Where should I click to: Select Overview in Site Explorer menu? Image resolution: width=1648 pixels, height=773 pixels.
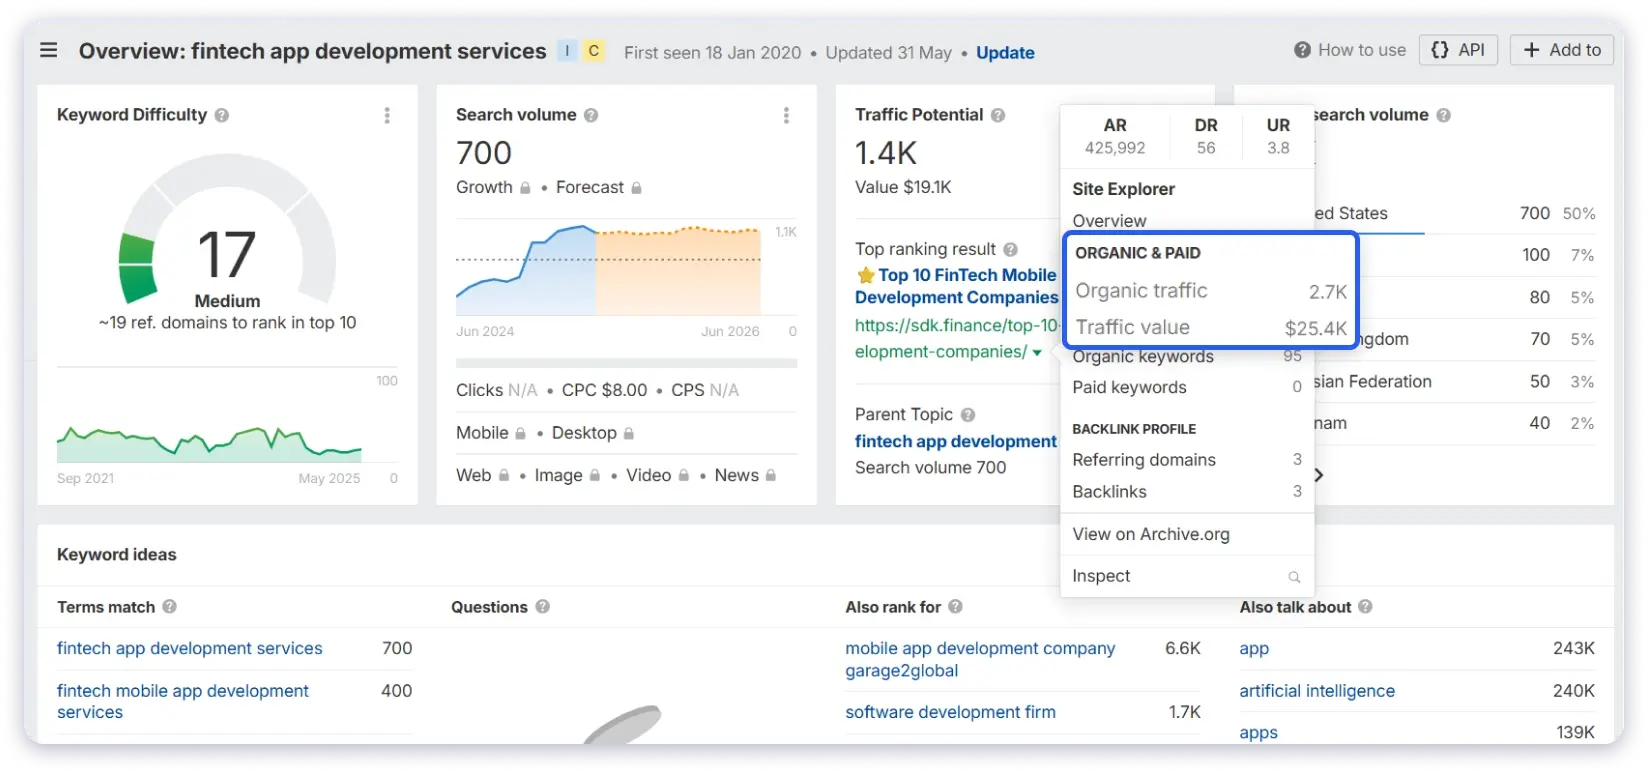coord(1109,221)
